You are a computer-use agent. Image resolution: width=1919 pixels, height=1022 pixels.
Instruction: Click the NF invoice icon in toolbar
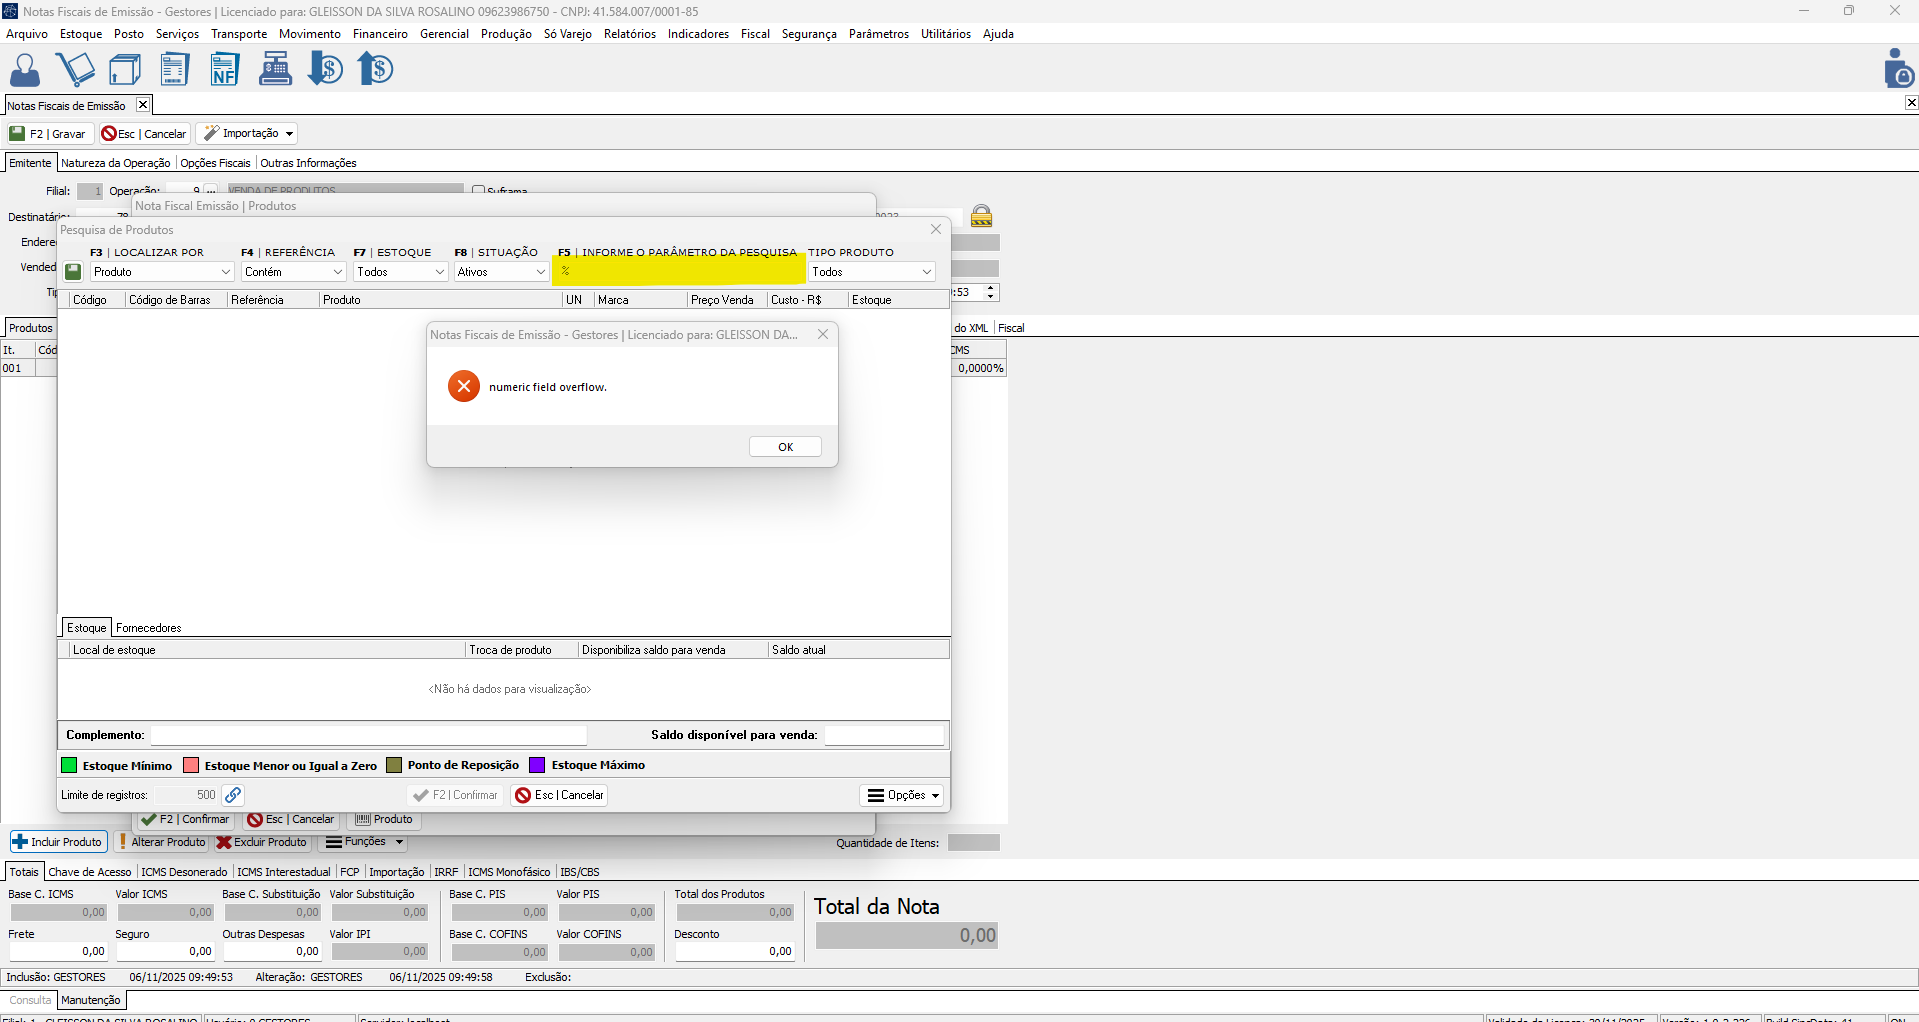(x=225, y=70)
